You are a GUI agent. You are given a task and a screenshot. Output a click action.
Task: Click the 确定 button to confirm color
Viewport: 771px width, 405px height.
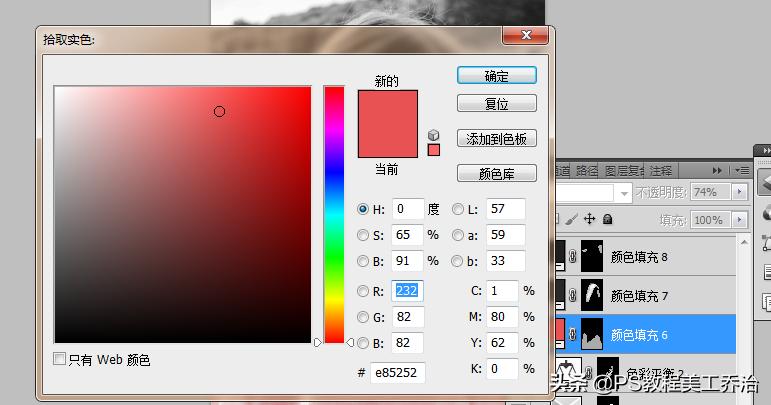(497, 76)
